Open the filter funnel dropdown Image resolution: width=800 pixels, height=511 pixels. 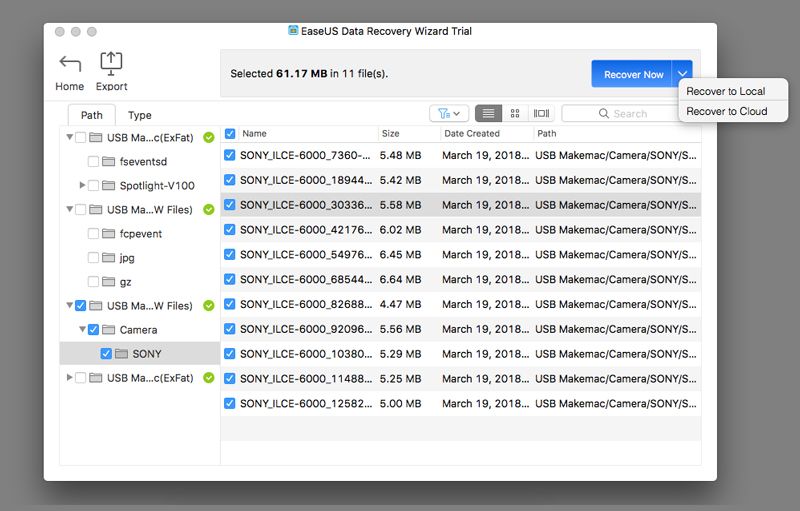tap(448, 113)
